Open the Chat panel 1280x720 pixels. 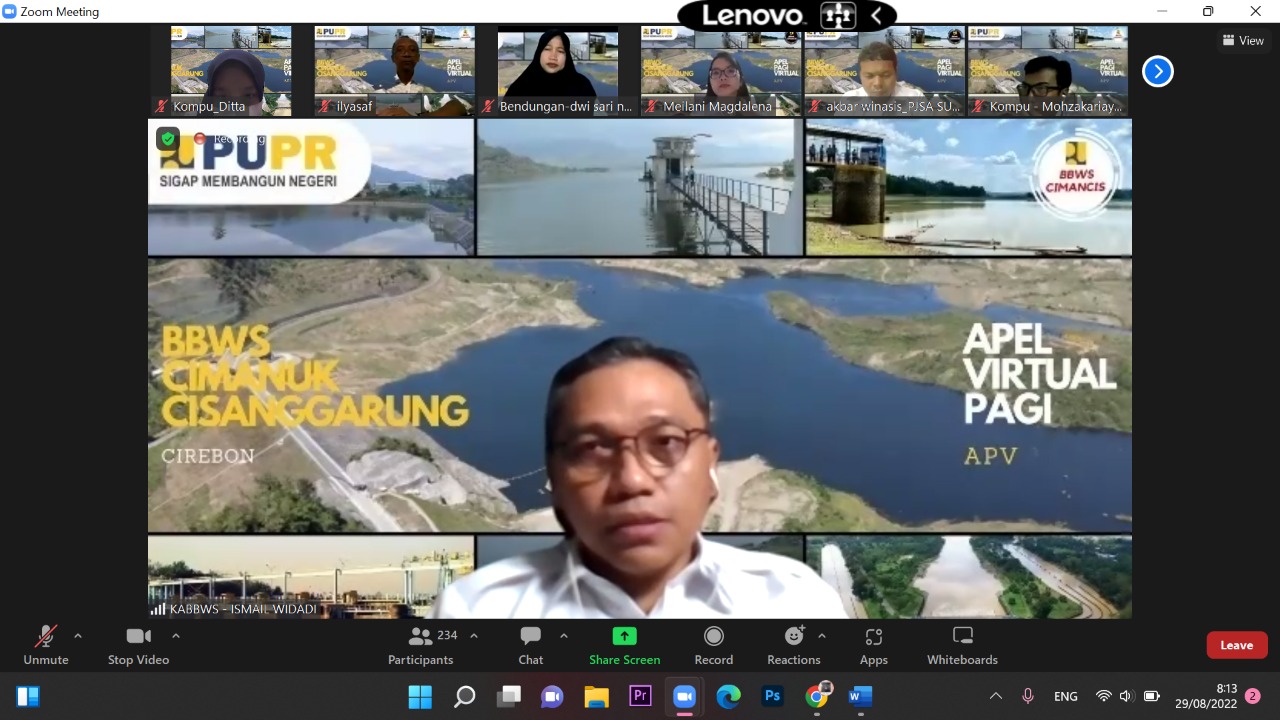click(x=531, y=645)
